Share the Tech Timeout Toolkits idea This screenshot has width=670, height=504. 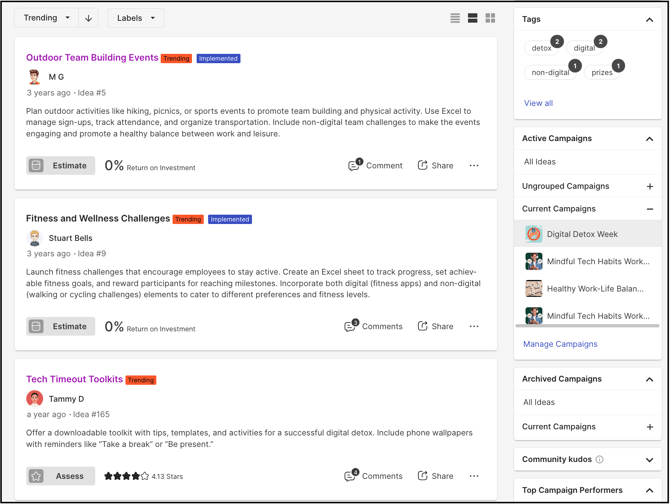pyautogui.click(x=435, y=476)
